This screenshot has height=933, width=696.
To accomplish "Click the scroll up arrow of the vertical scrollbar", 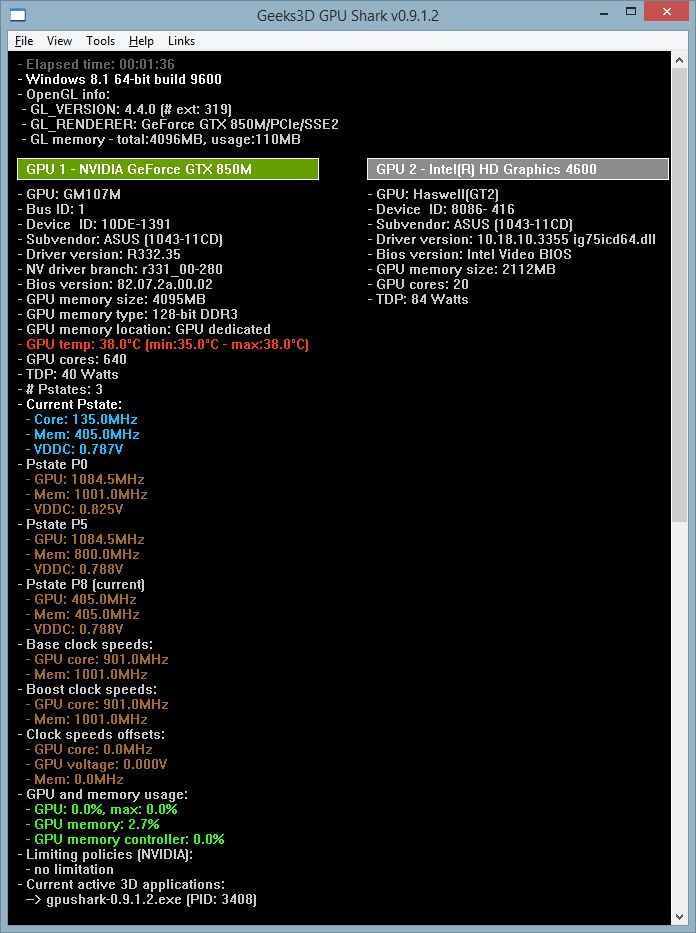I will coord(680,60).
